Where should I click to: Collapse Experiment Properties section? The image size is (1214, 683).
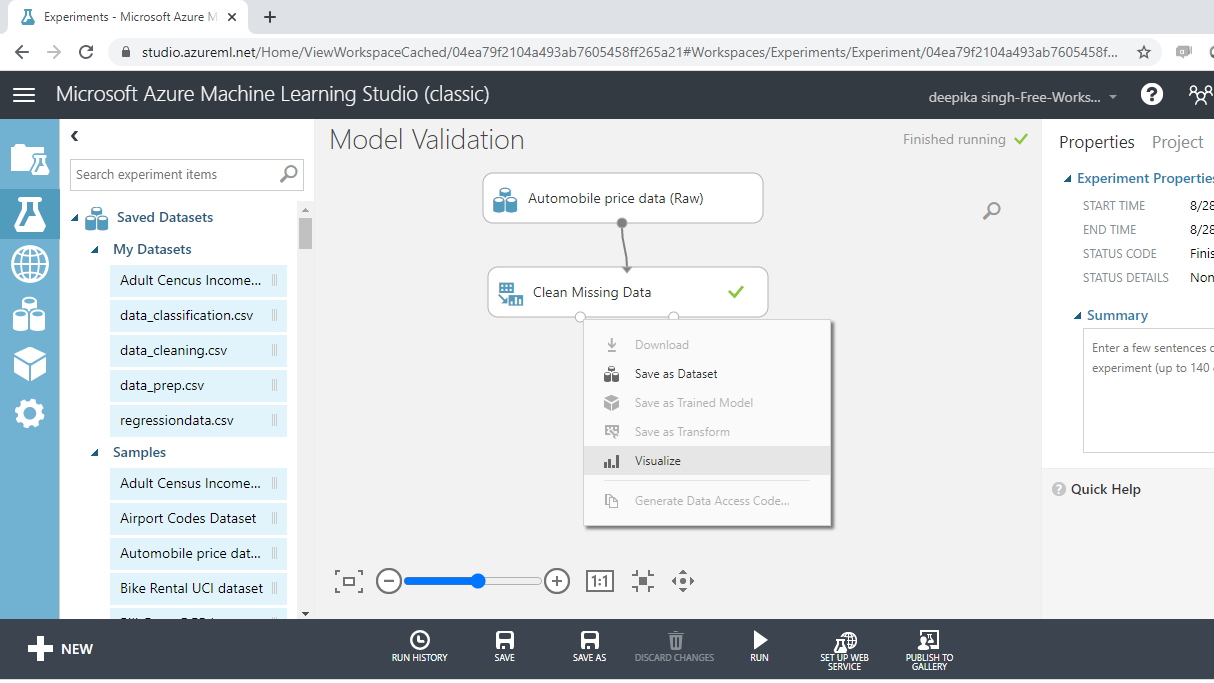1067,179
